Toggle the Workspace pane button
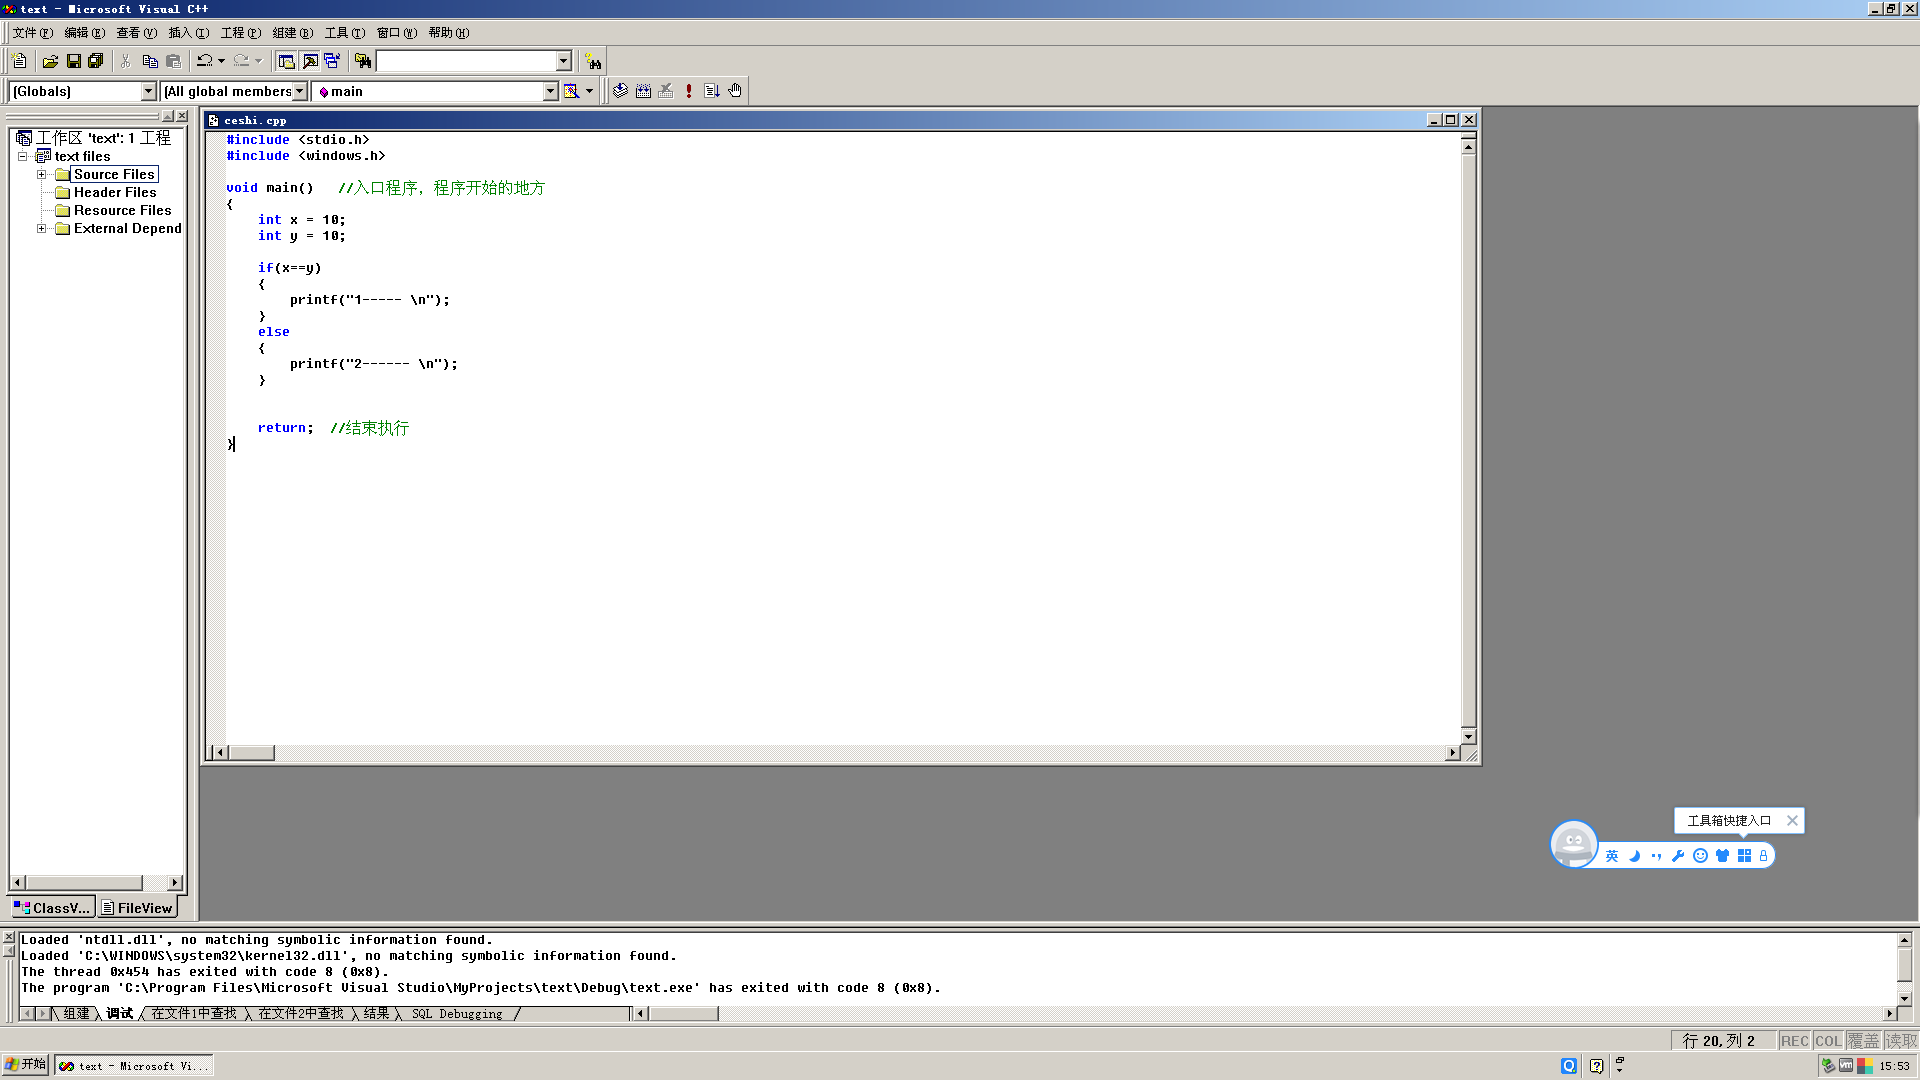 [x=286, y=61]
